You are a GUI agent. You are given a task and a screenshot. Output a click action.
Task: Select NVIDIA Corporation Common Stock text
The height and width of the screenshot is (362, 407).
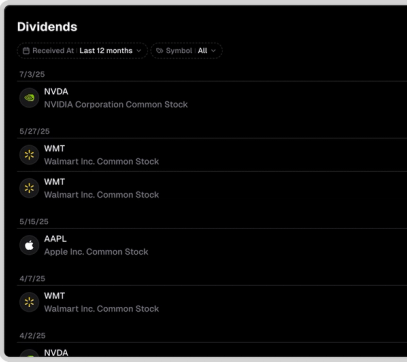(116, 104)
